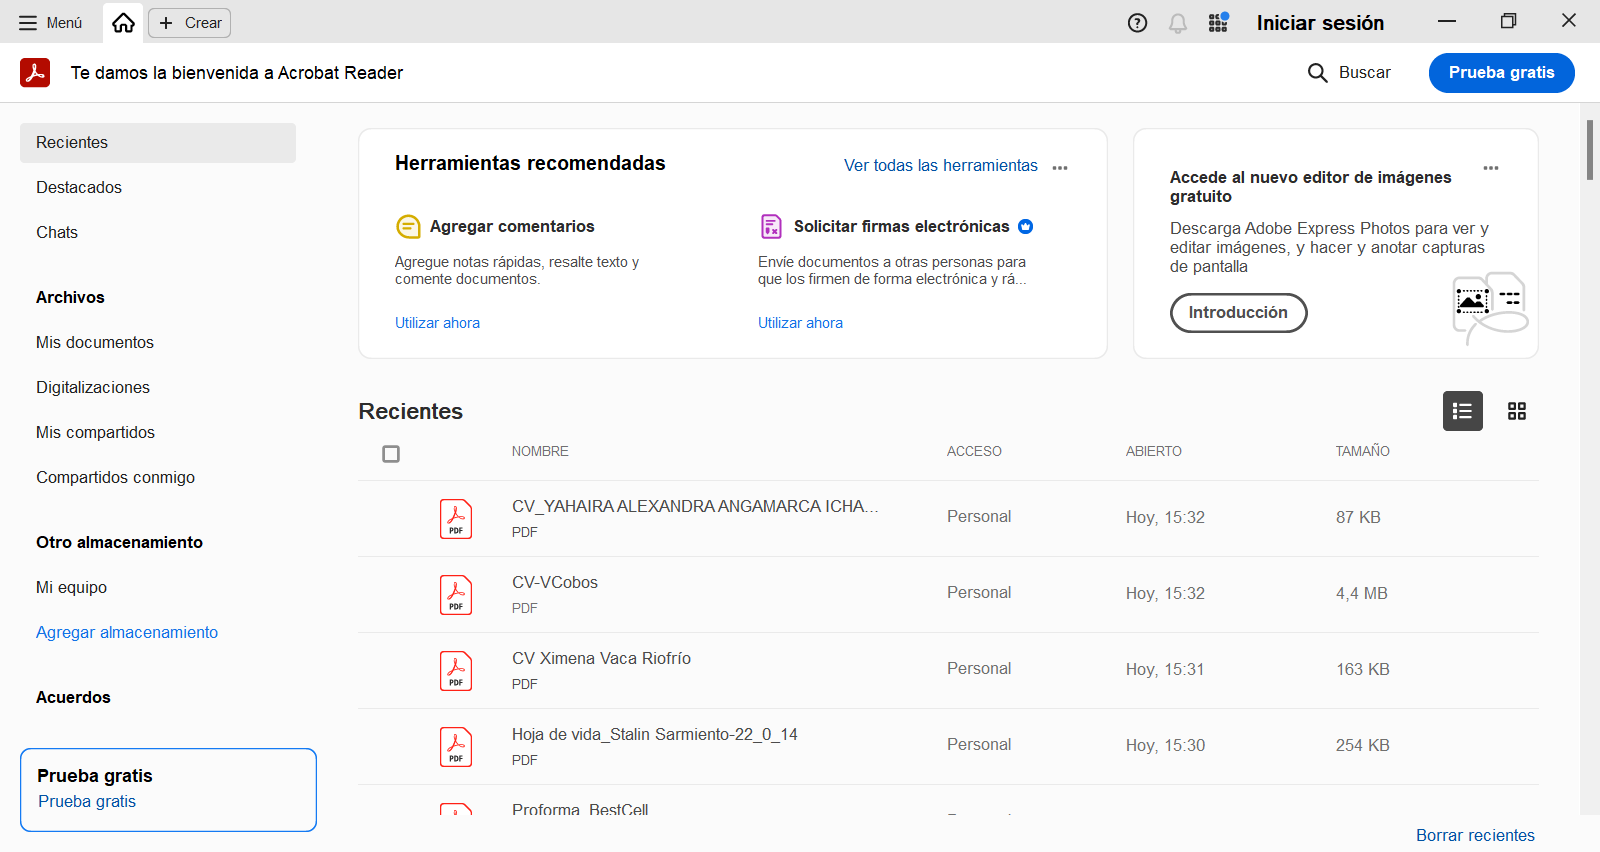Image resolution: width=1600 pixels, height=852 pixels.
Task: Open the CV_YAHAIRA ALEXANDRA ANGAMARCA file name
Action: (x=695, y=507)
